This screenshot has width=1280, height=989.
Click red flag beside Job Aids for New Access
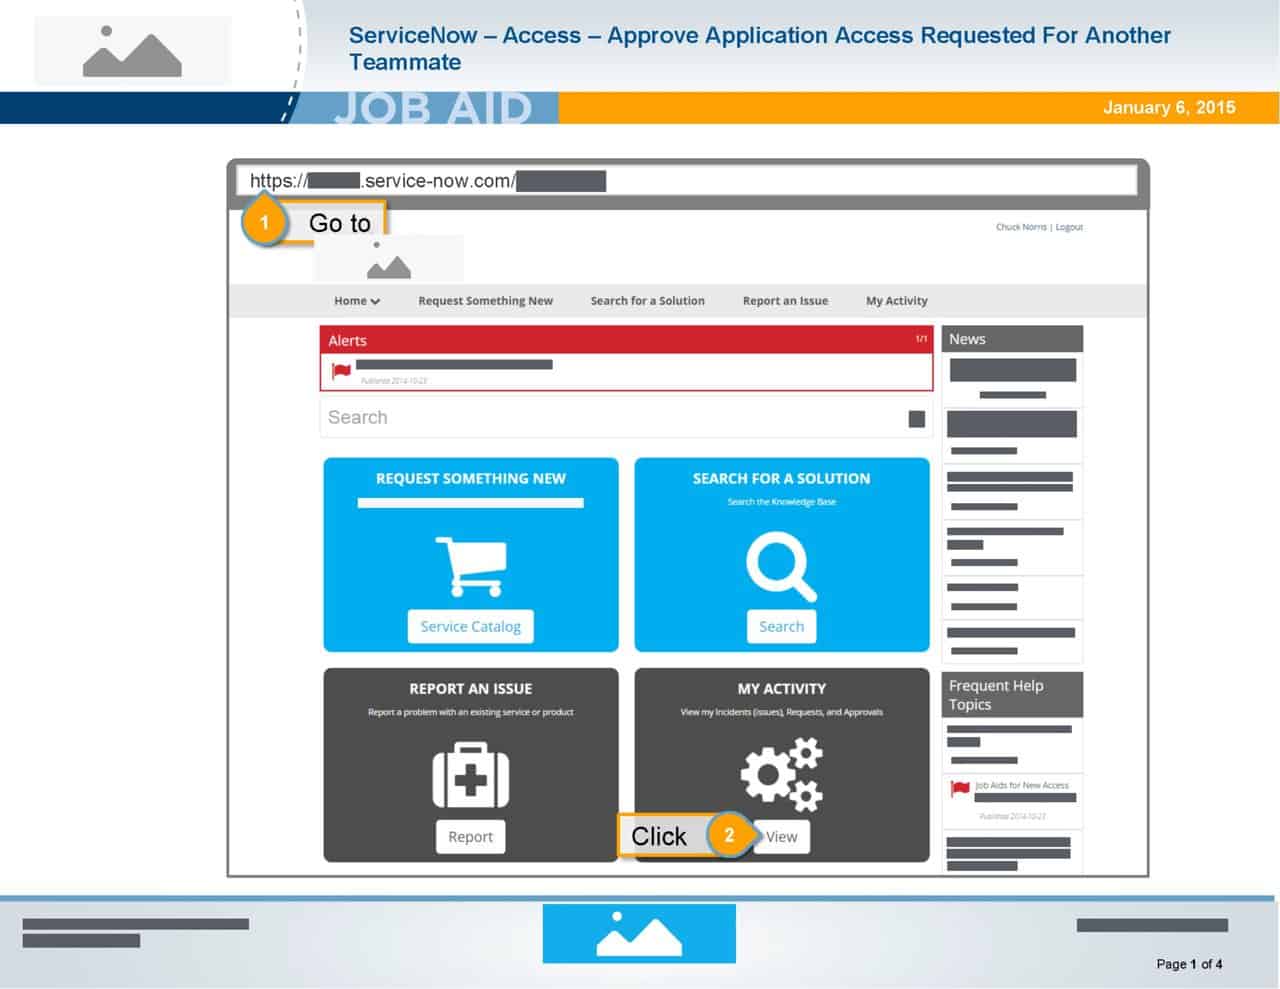(x=960, y=789)
